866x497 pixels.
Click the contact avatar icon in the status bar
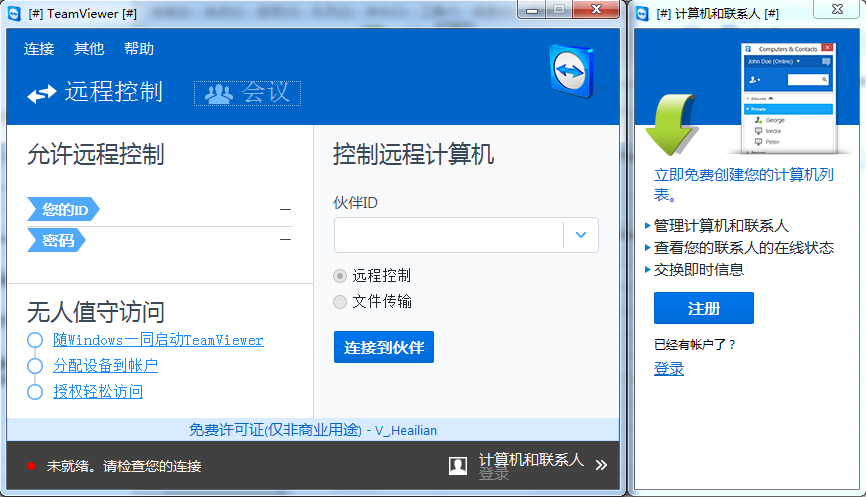tap(458, 466)
